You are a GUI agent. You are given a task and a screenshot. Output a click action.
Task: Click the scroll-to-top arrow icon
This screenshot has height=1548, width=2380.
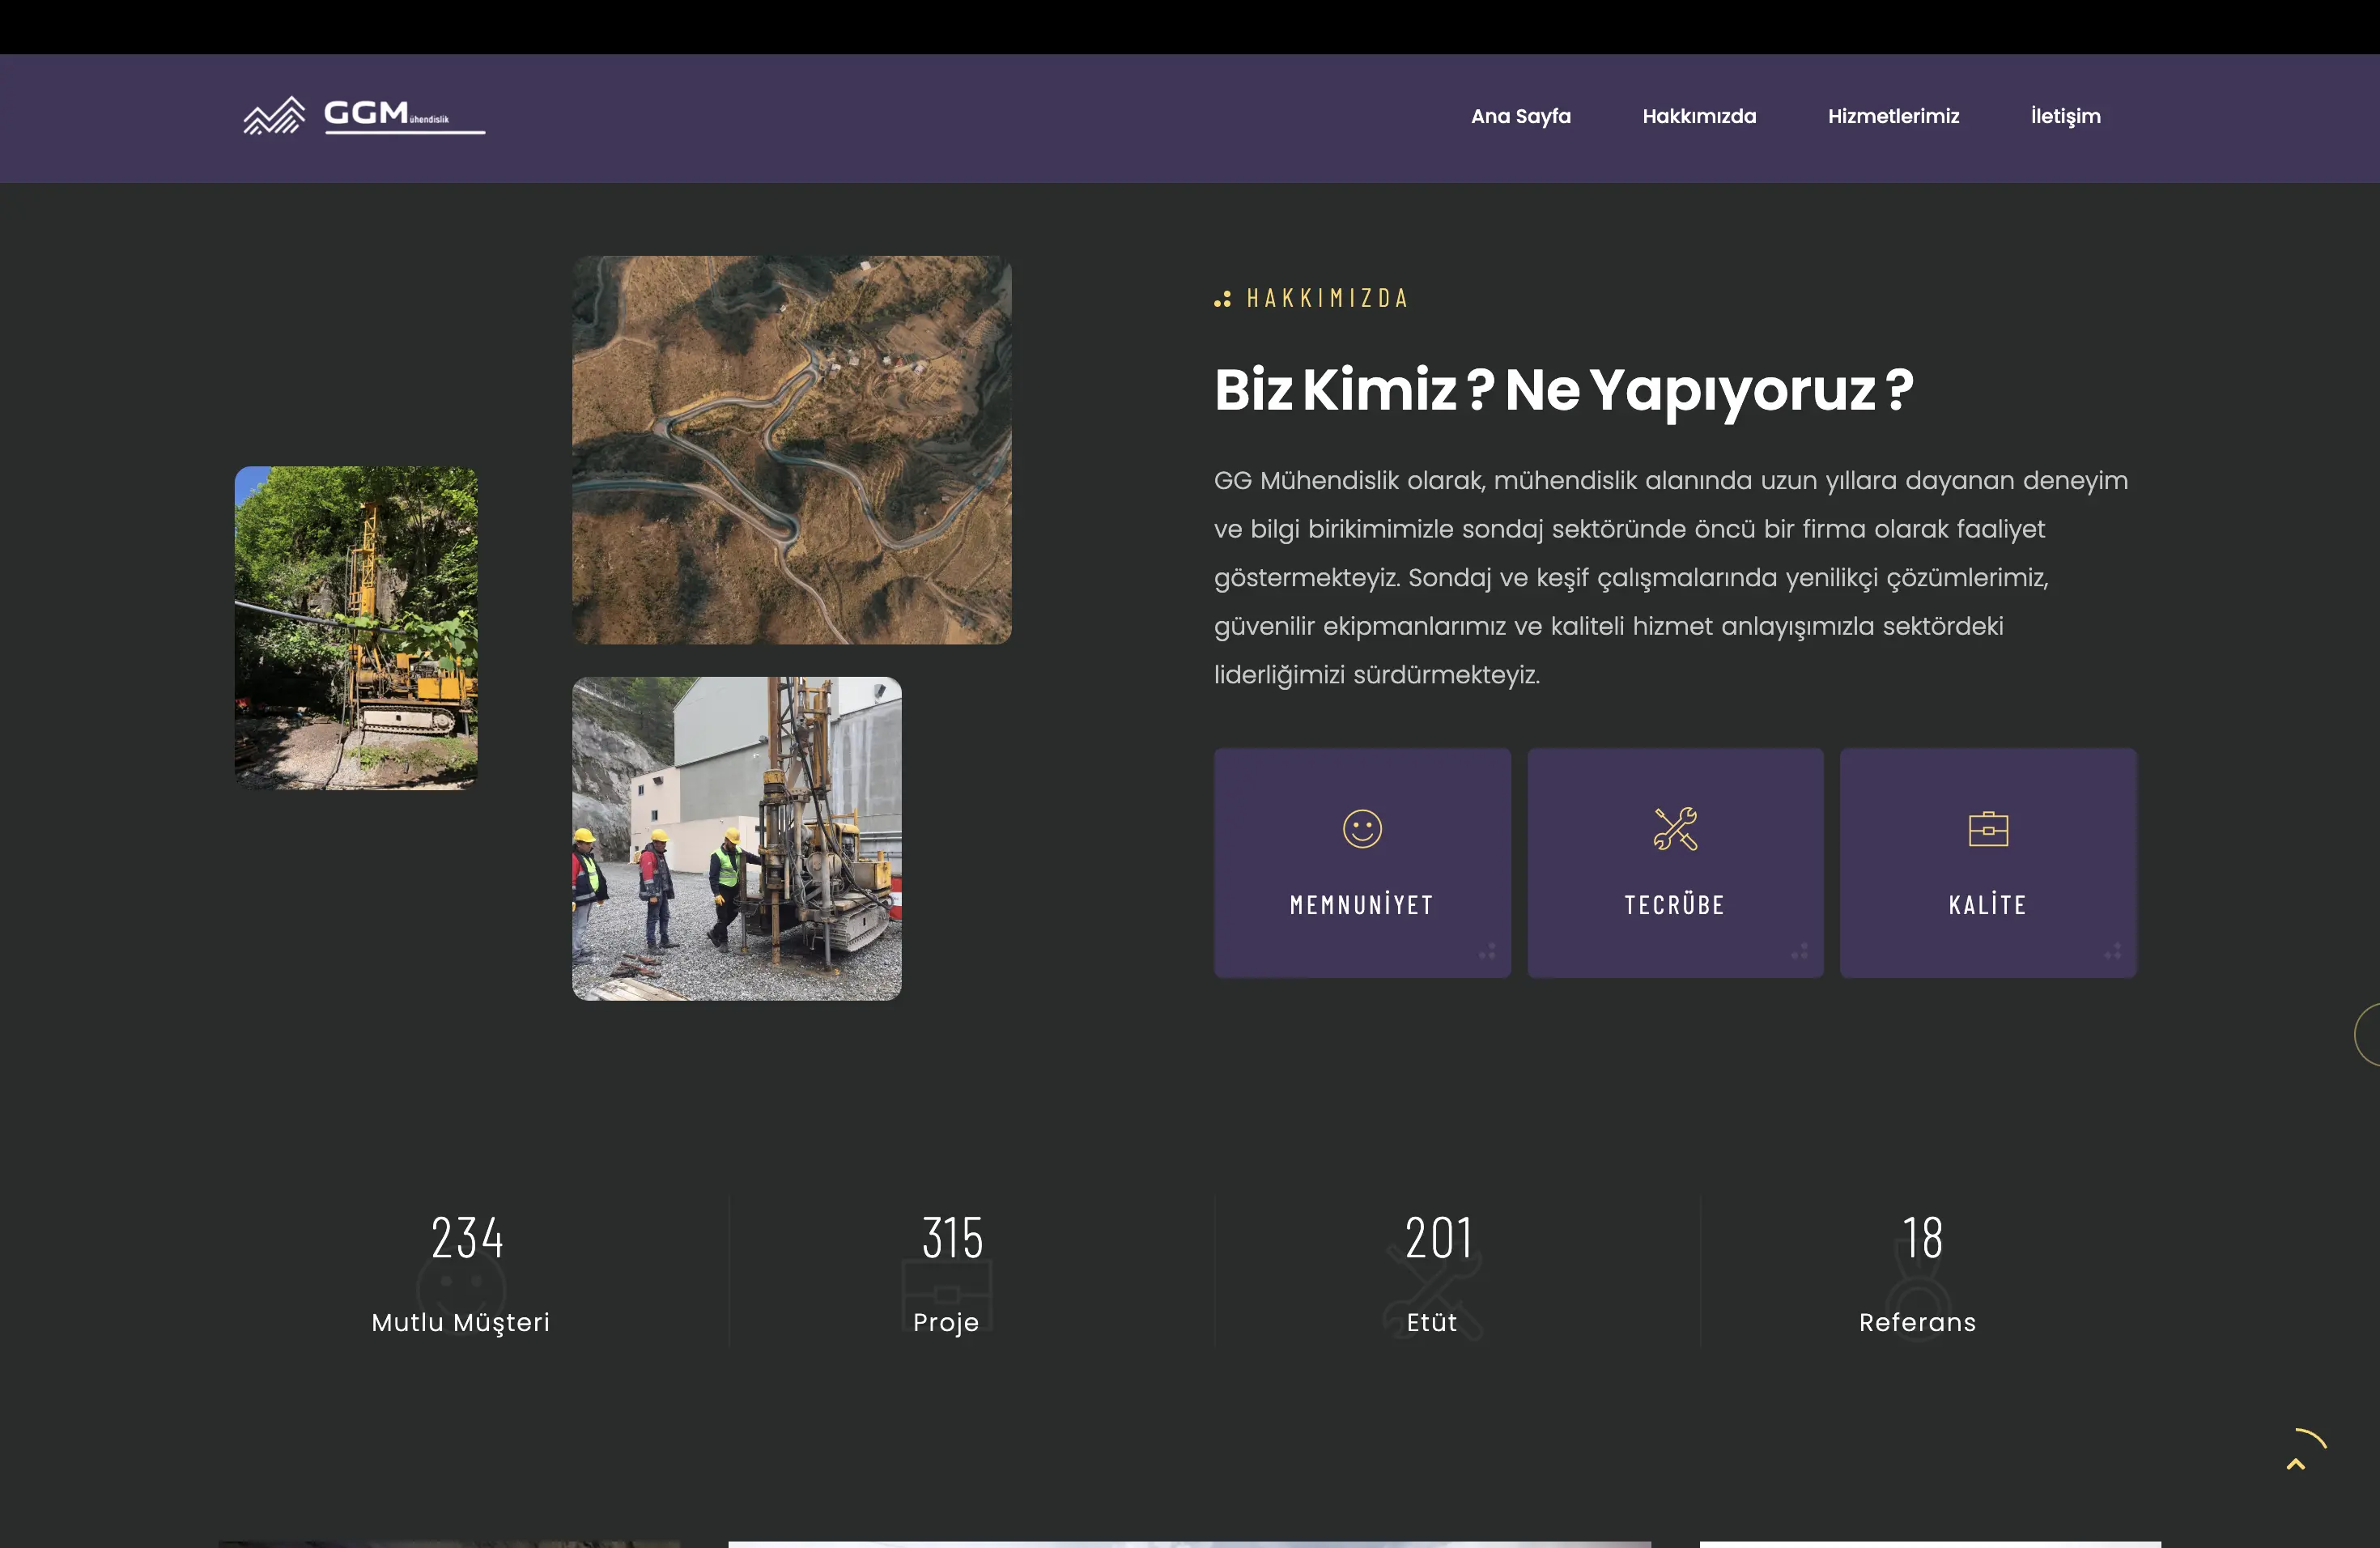(2296, 1463)
